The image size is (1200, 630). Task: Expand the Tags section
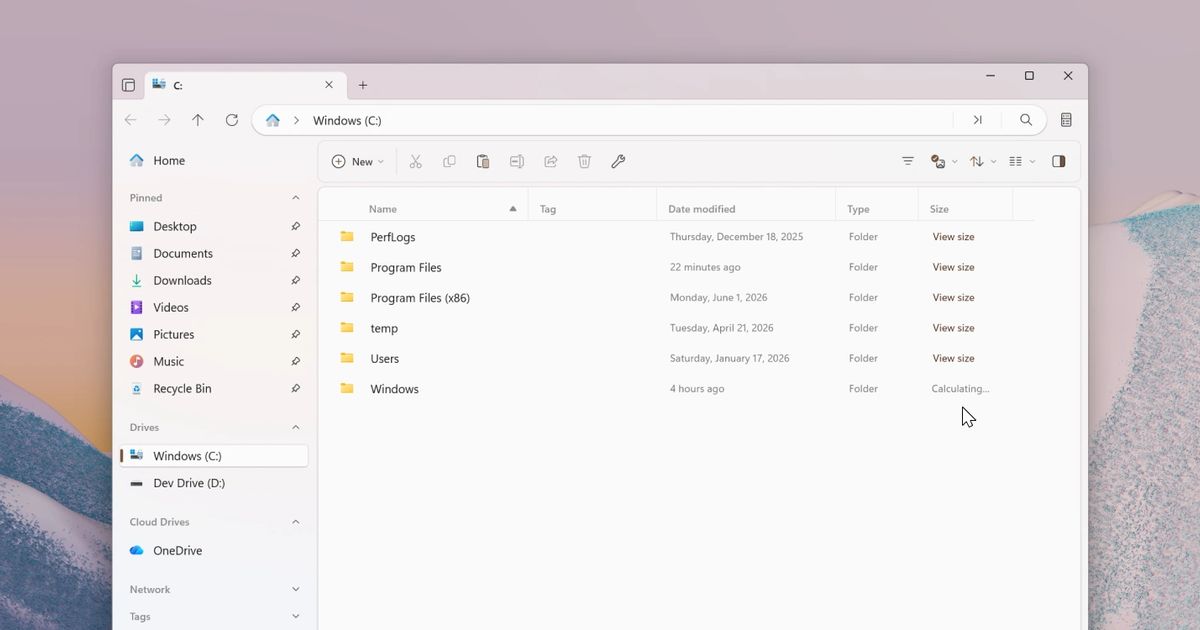click(x=296, y=617)
